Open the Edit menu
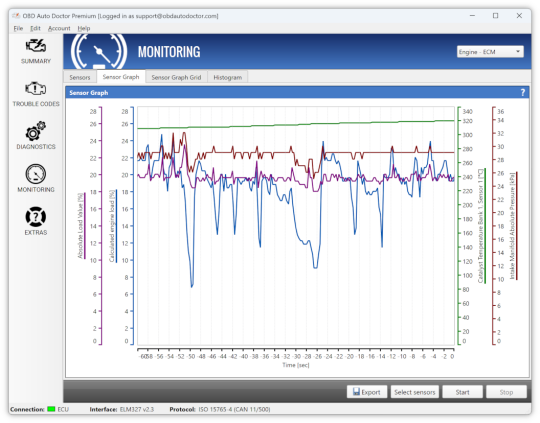 (35, 28)
